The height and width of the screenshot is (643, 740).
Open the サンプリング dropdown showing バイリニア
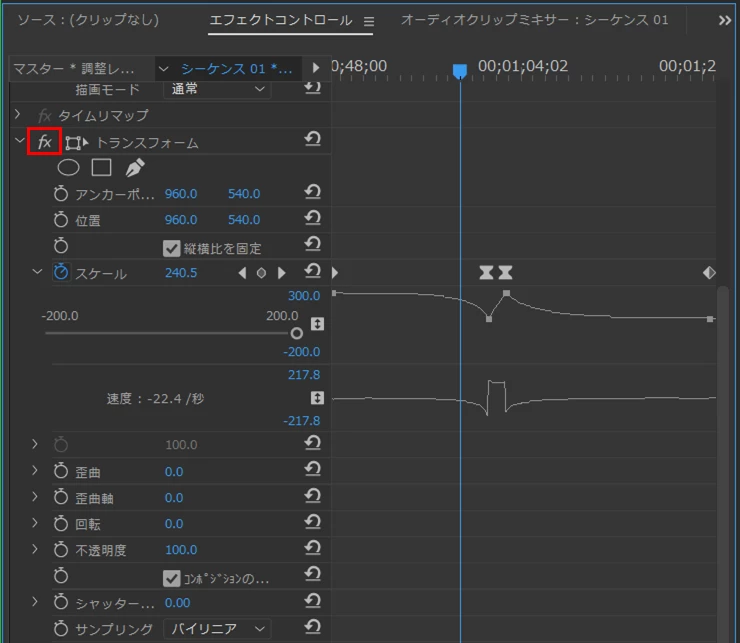point(217,629)
